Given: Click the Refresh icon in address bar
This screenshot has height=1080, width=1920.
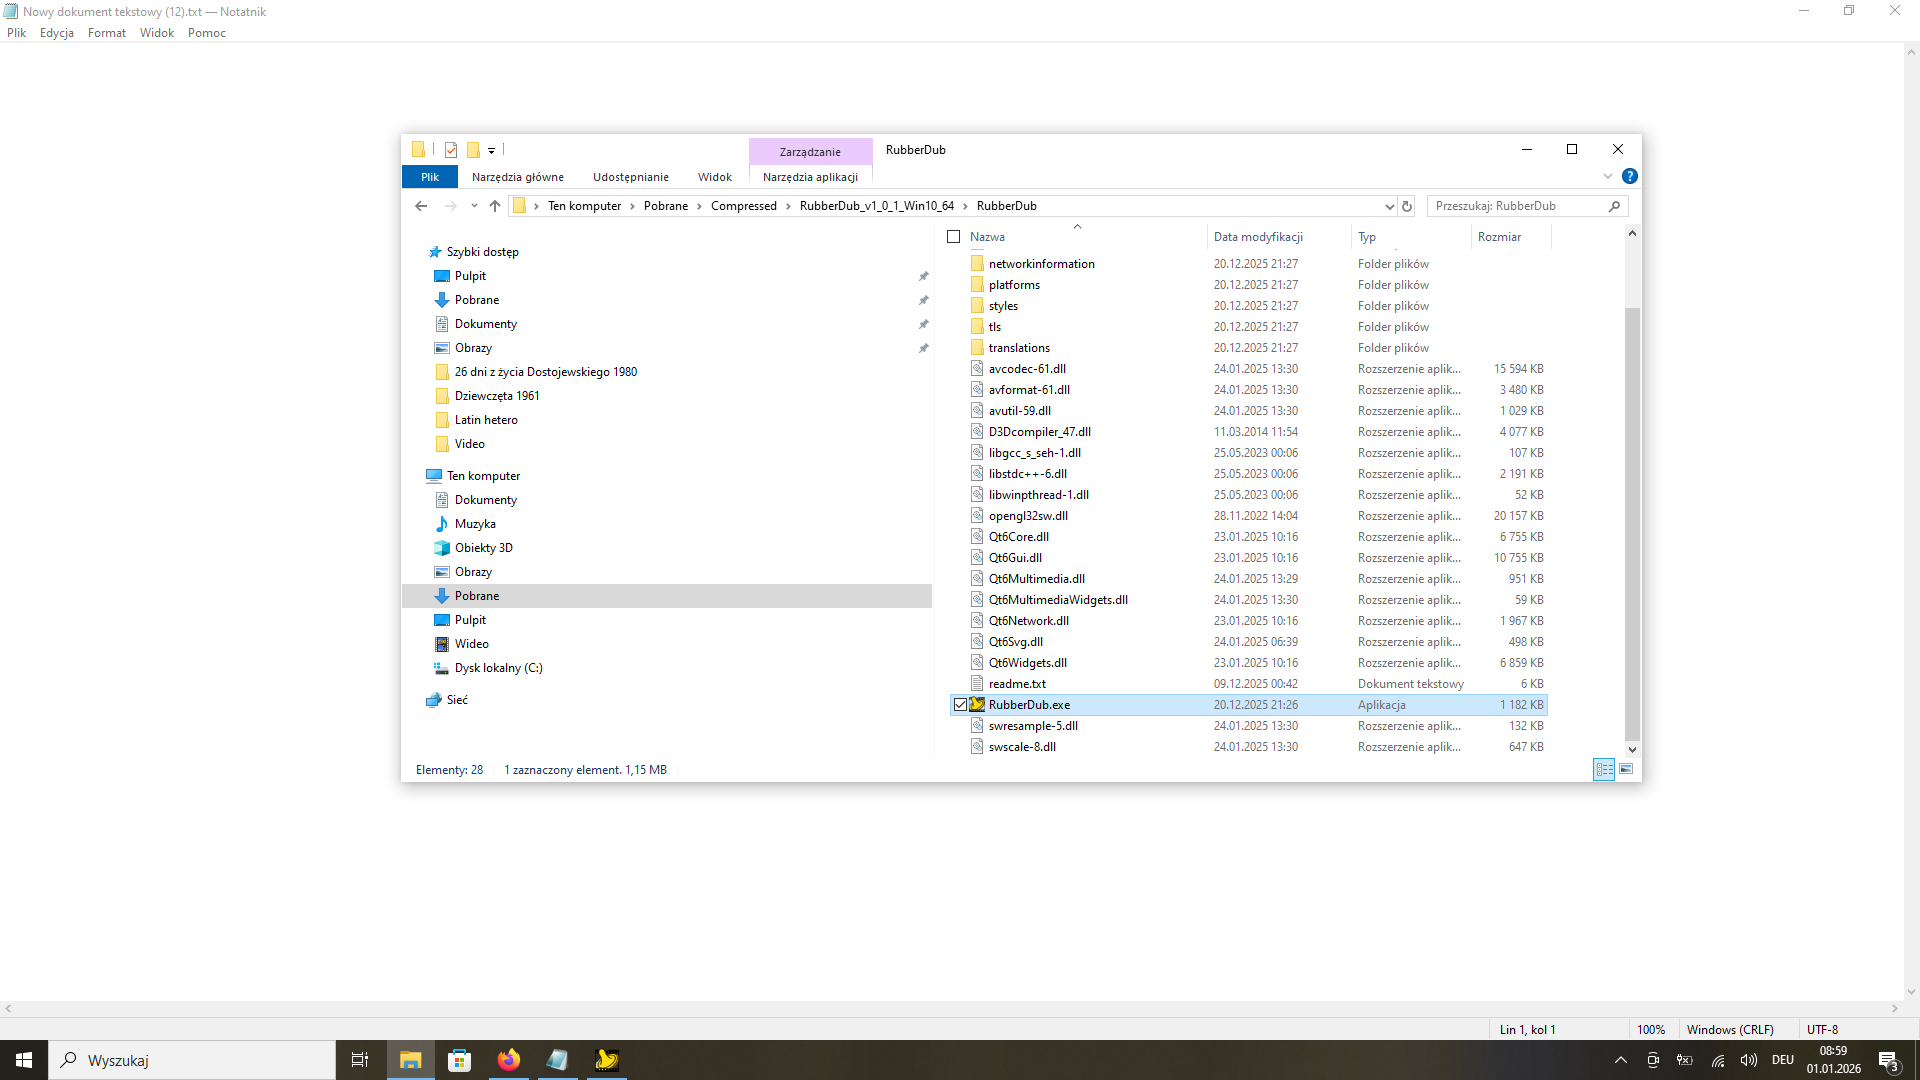Looking at the screenshot, I should pos(1407,206).
